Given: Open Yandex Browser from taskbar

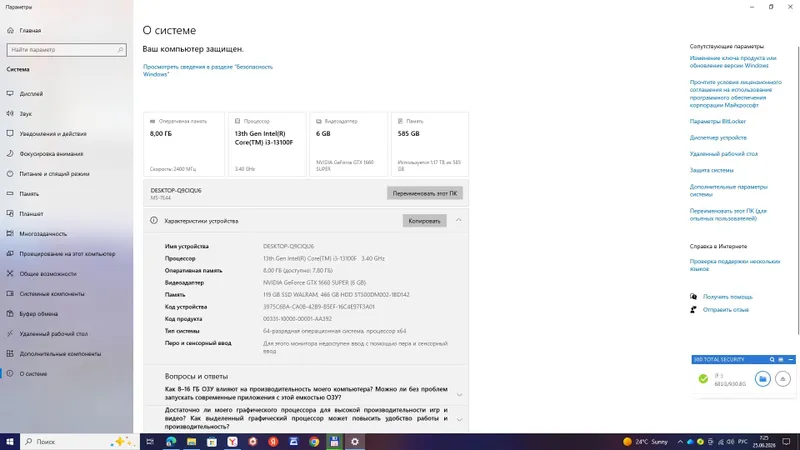Looking at the screenshot, I should point(232,442).
